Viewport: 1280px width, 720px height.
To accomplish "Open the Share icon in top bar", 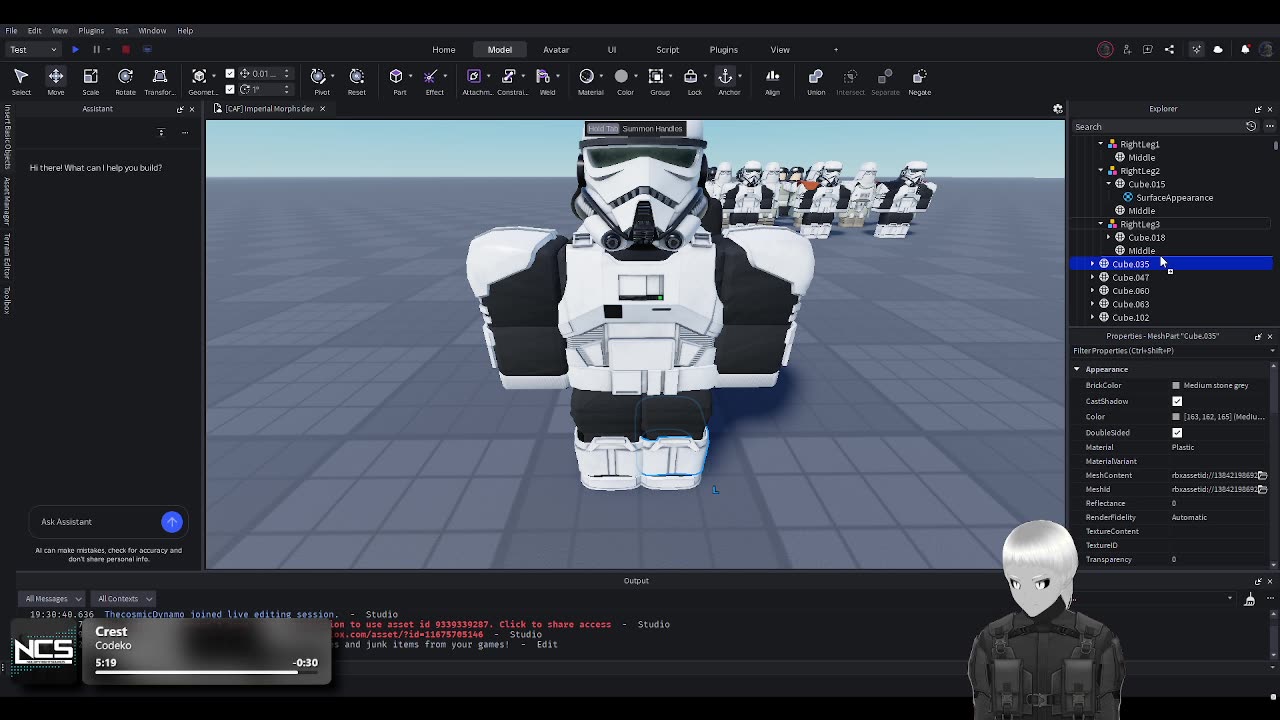I will point(1169,49).
